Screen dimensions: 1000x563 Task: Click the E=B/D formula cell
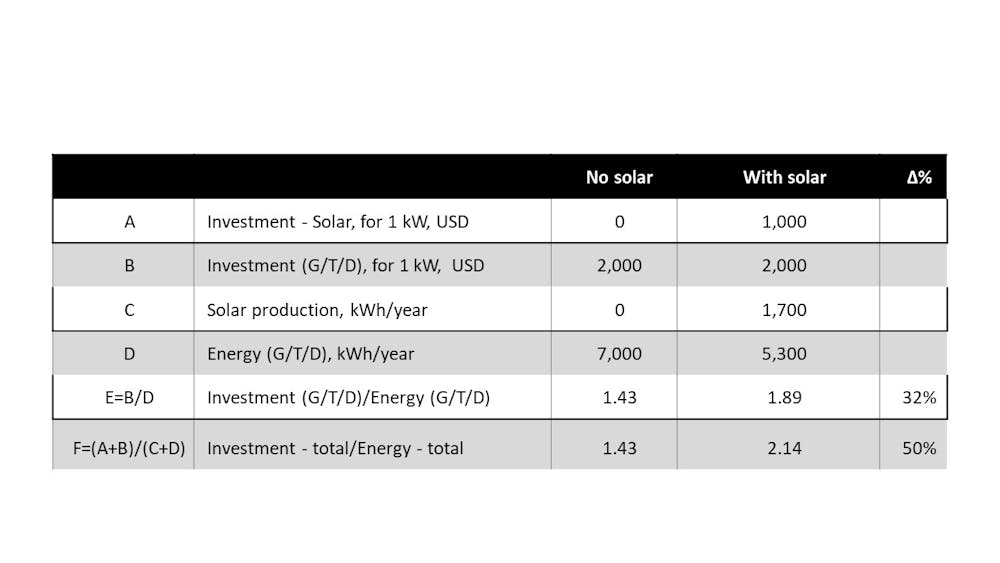pos(129,397)
